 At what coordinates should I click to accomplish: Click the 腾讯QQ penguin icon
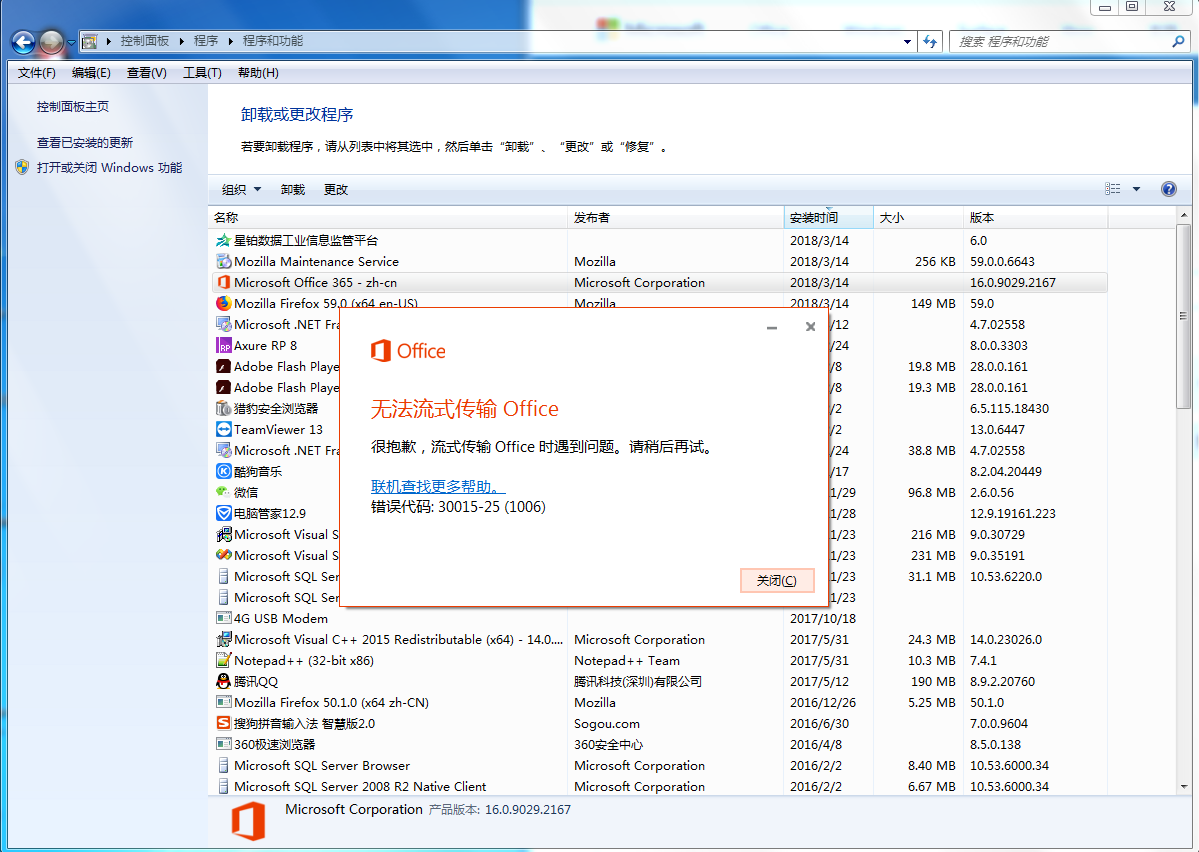[x=223, y=681]
